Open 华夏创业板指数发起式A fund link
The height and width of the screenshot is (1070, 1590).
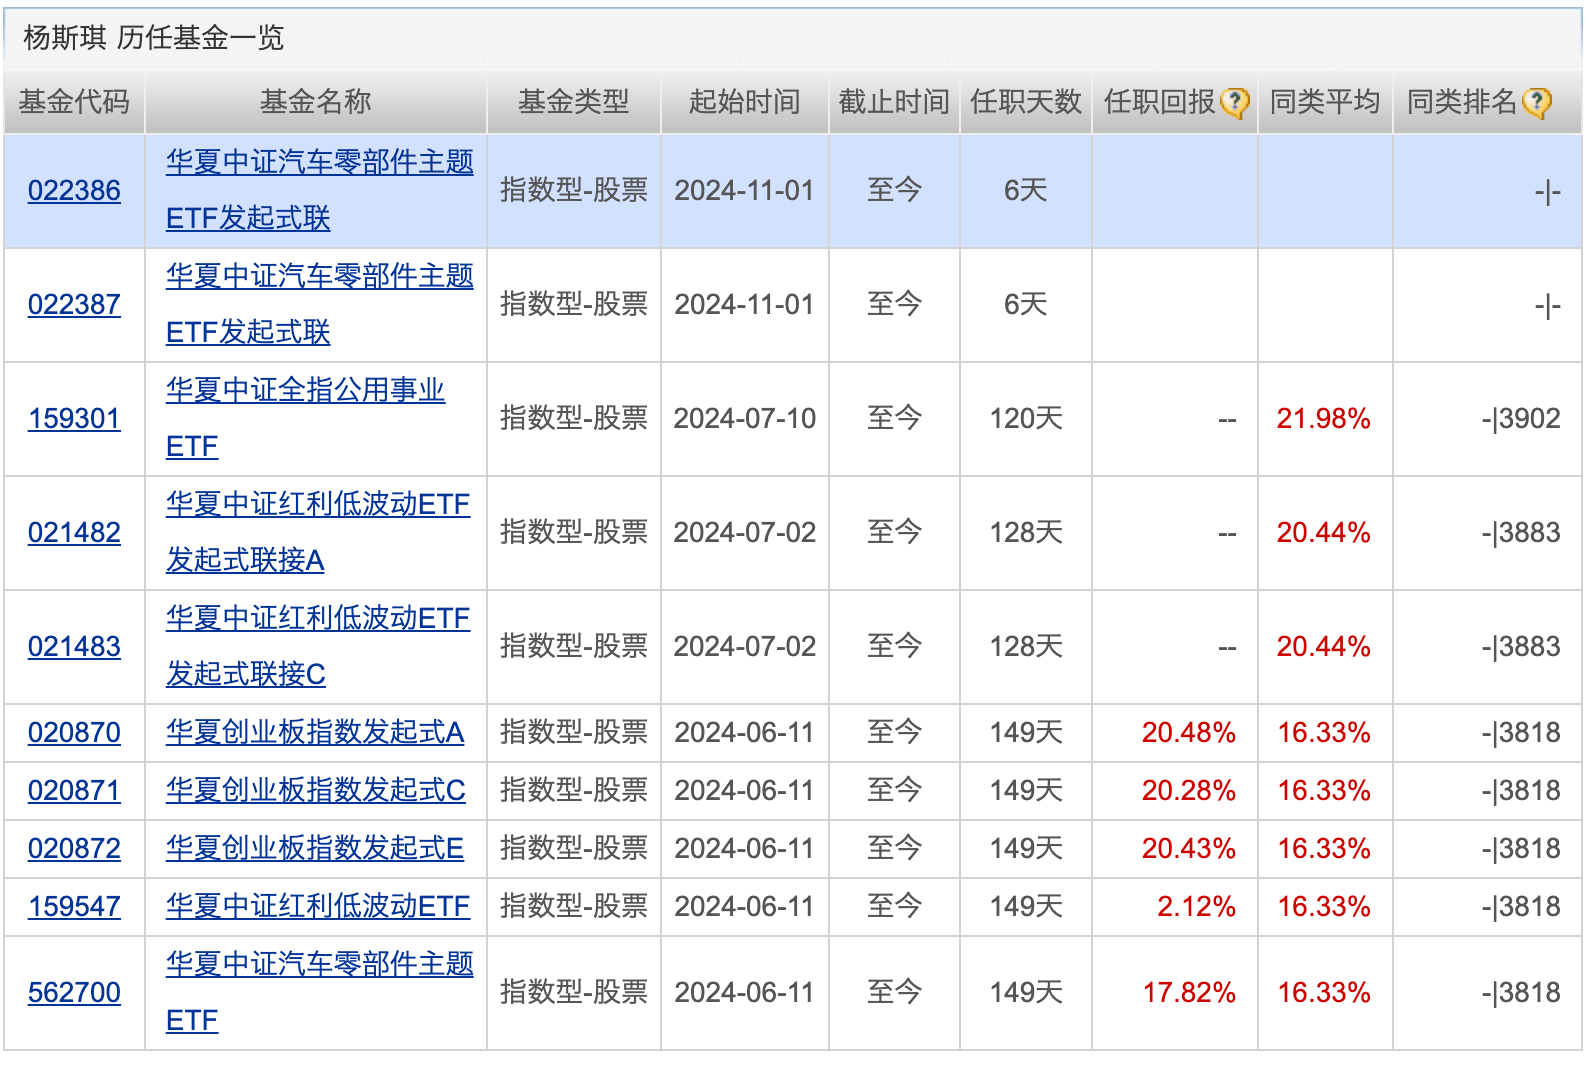[315, 732]
